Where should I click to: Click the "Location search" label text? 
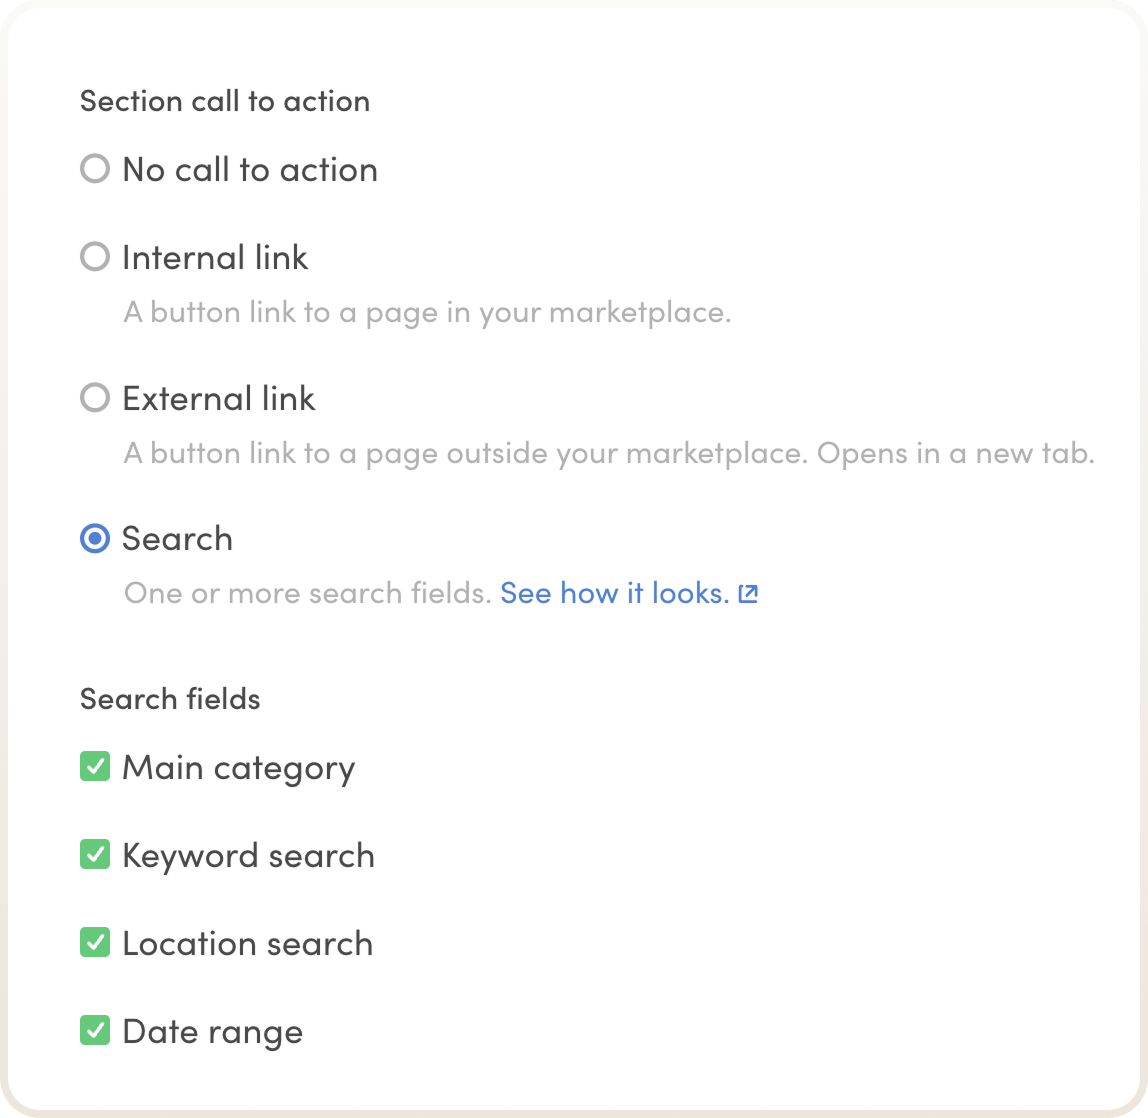coord(247,944)
